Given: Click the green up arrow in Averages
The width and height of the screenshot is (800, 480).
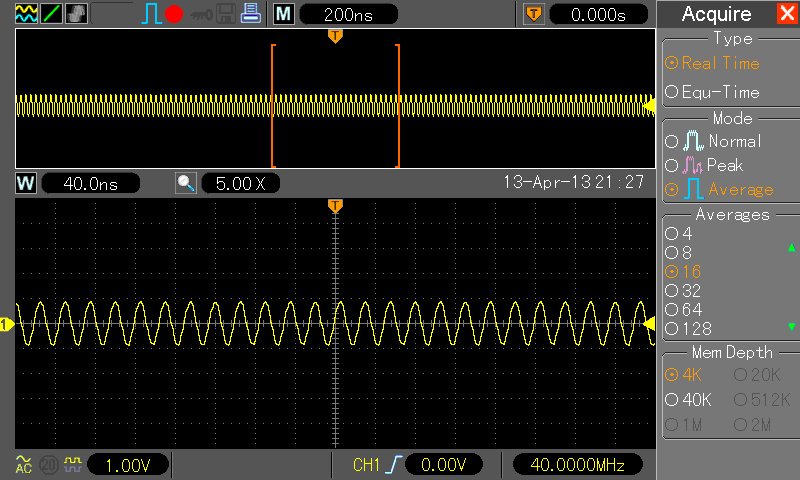Looking at the screenshot, I should tap(791, 248).
